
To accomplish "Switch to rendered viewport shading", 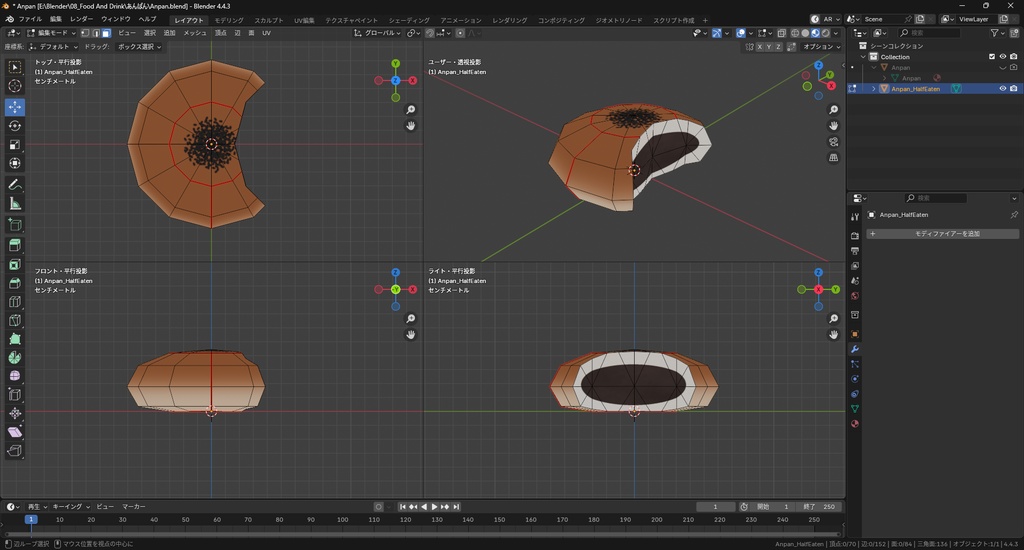I will tap(826, 33).
